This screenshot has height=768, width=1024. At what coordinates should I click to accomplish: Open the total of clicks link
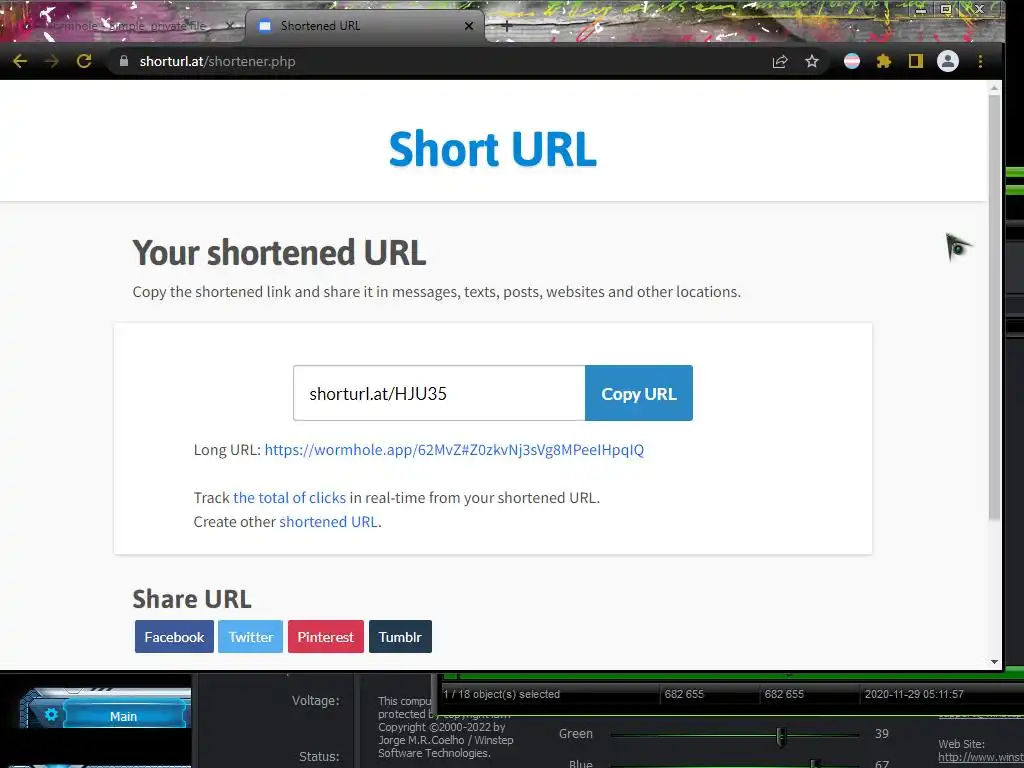289,498
